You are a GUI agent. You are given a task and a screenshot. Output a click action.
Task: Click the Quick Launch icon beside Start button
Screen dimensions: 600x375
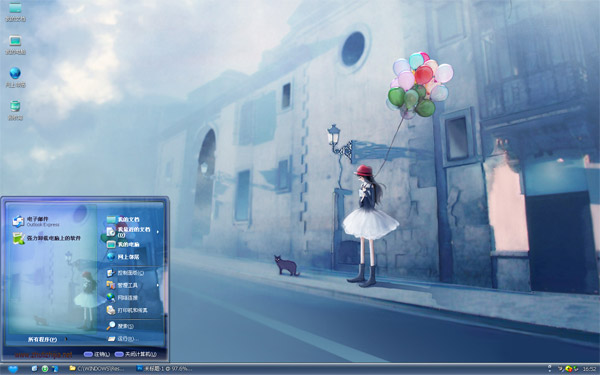(34, 369)
